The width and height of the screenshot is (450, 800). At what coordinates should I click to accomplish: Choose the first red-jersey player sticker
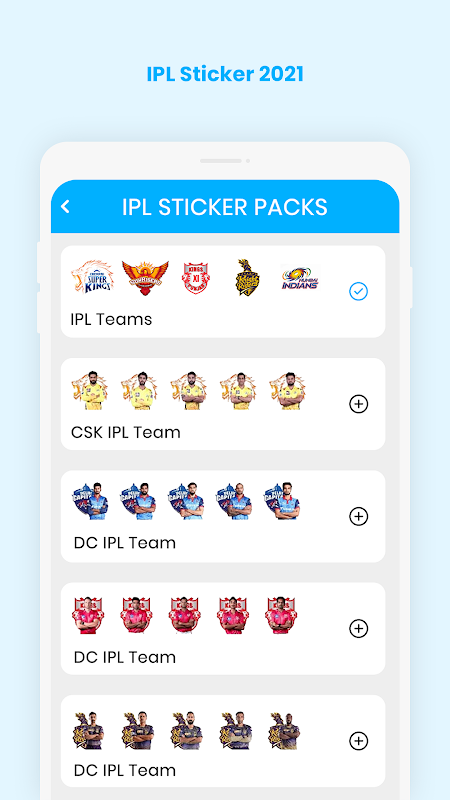[x=88, y=615]
